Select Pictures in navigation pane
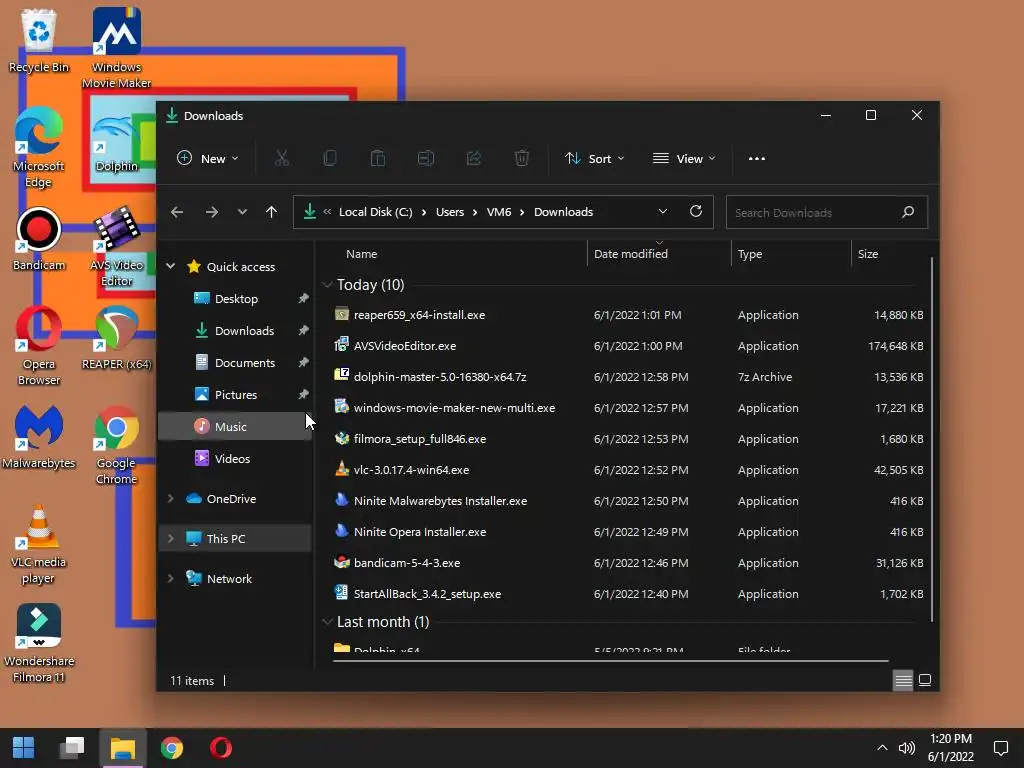This screenshot has width=1024, height=768. (235, 394)
